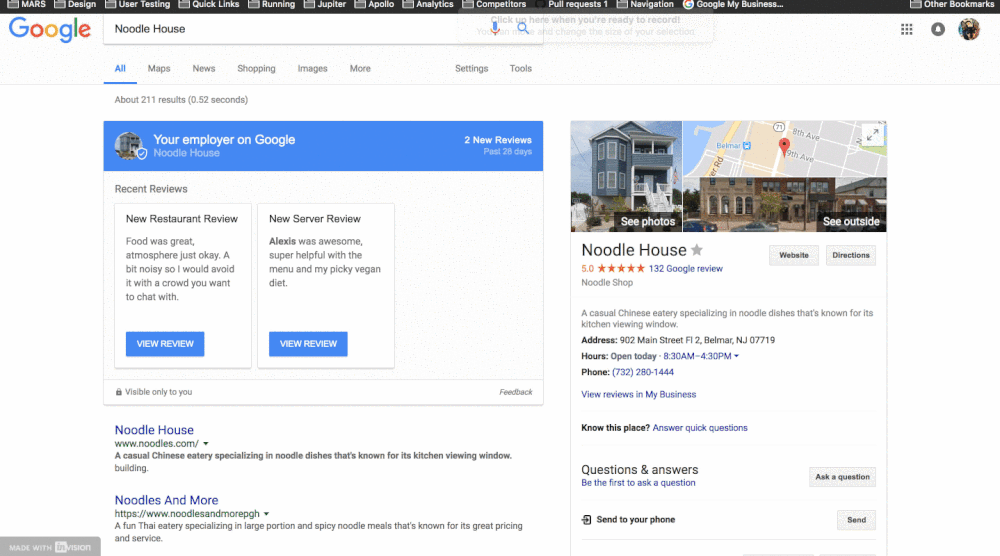Open the Settings menu

(471, 68)
